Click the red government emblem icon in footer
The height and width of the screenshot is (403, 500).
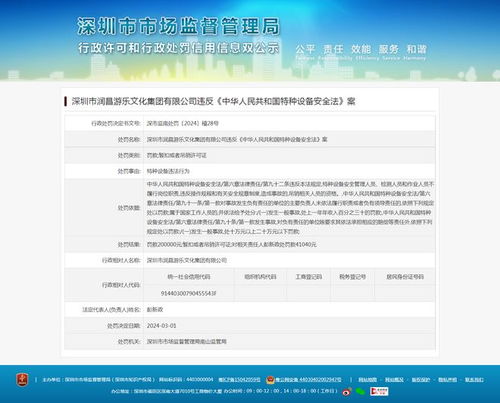click(22, 380)
